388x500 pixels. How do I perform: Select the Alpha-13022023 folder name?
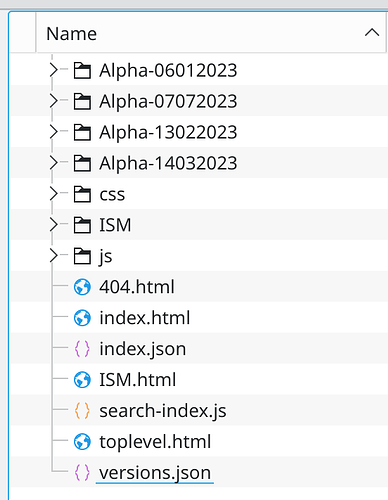coord(168,132)
